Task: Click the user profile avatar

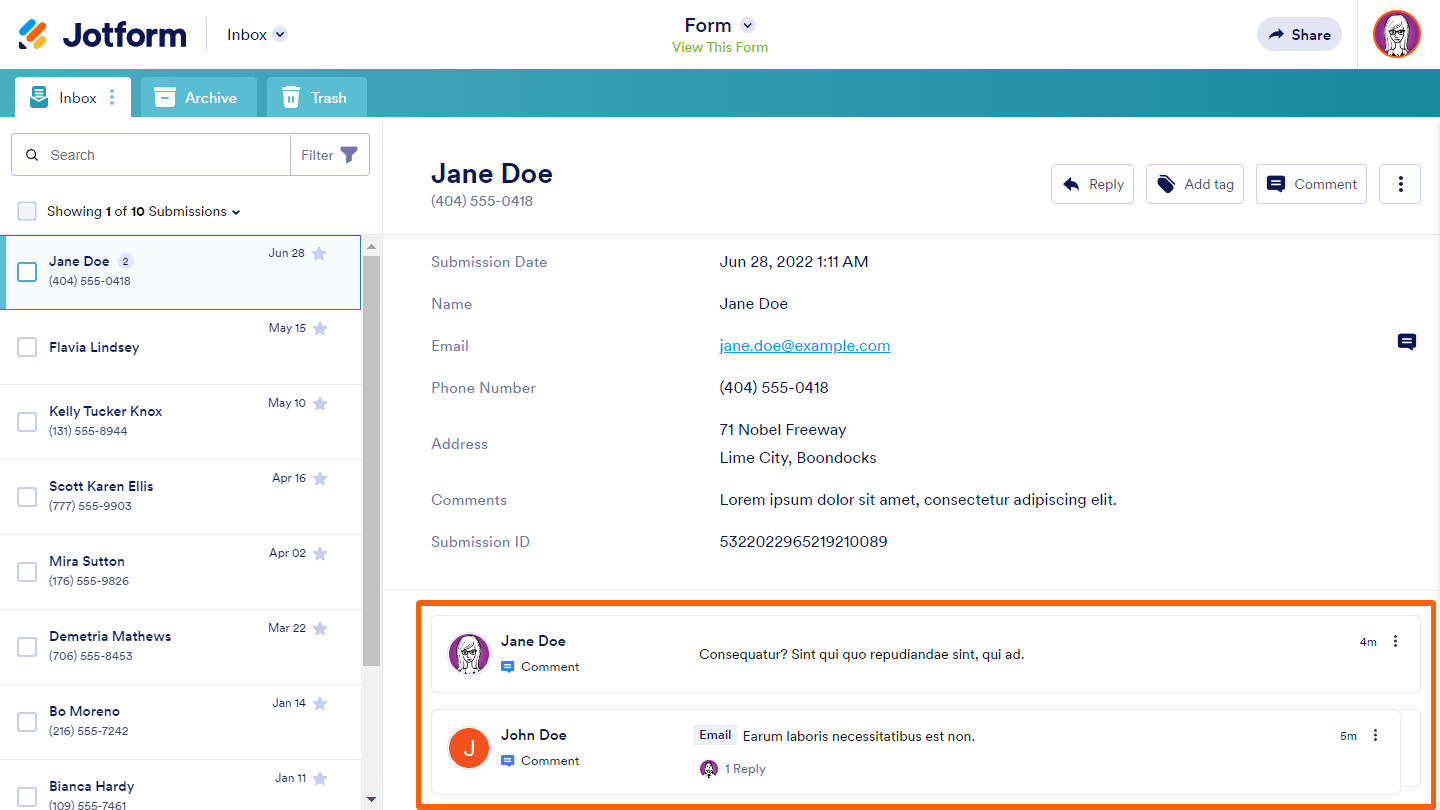Action: click(1397, 35)
